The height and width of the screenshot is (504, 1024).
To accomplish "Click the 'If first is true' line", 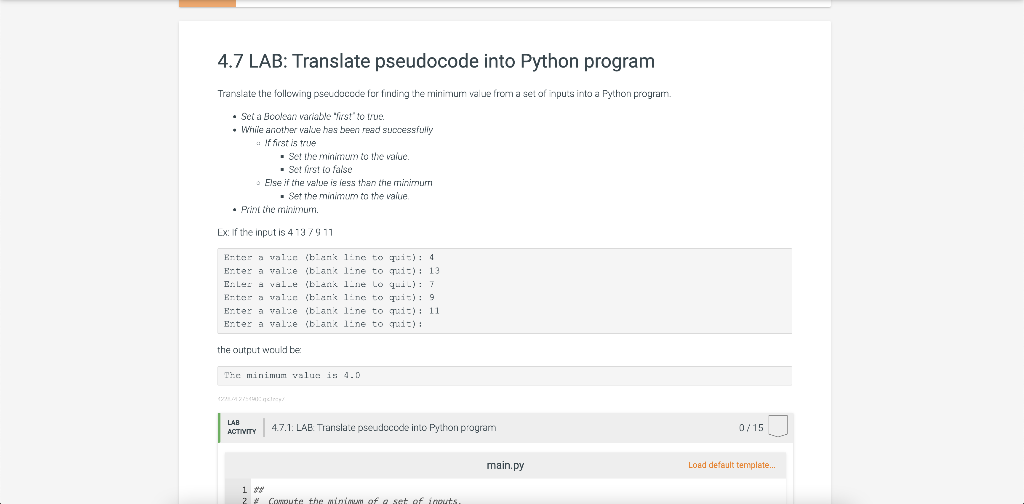I will pyautogui.click(x=291, y=143).
